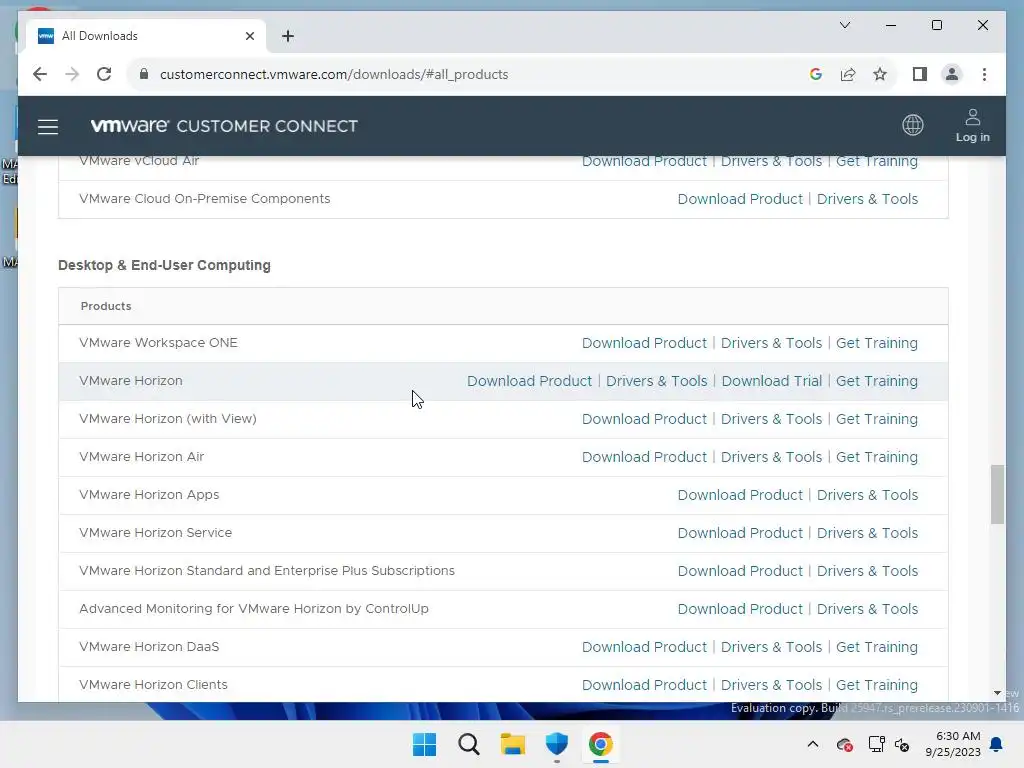This screenshot has width=1024, height=768.
Task: Select the All Downloads tab
Action: pyautogui.click(x=146, y=36)
